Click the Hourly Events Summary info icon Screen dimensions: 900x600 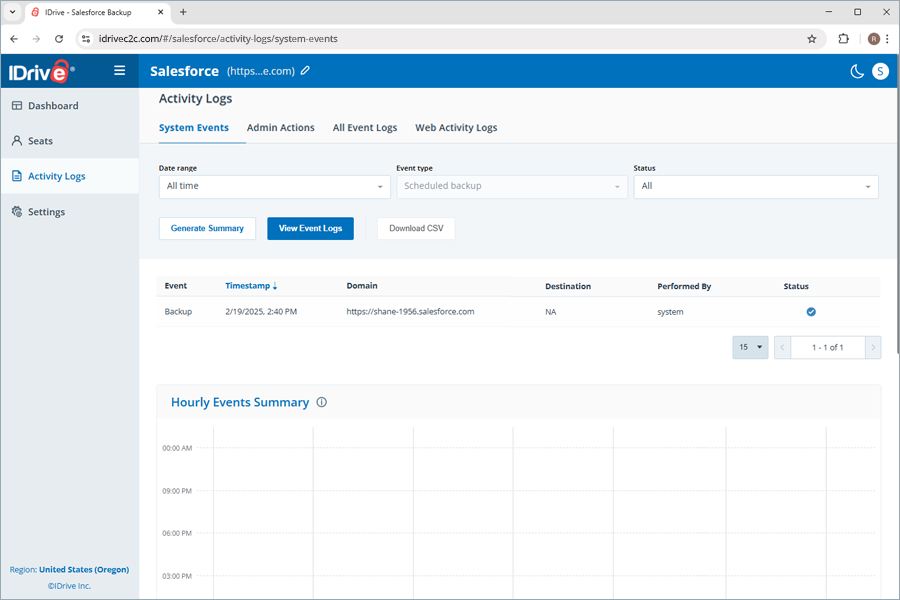(322, 403)
